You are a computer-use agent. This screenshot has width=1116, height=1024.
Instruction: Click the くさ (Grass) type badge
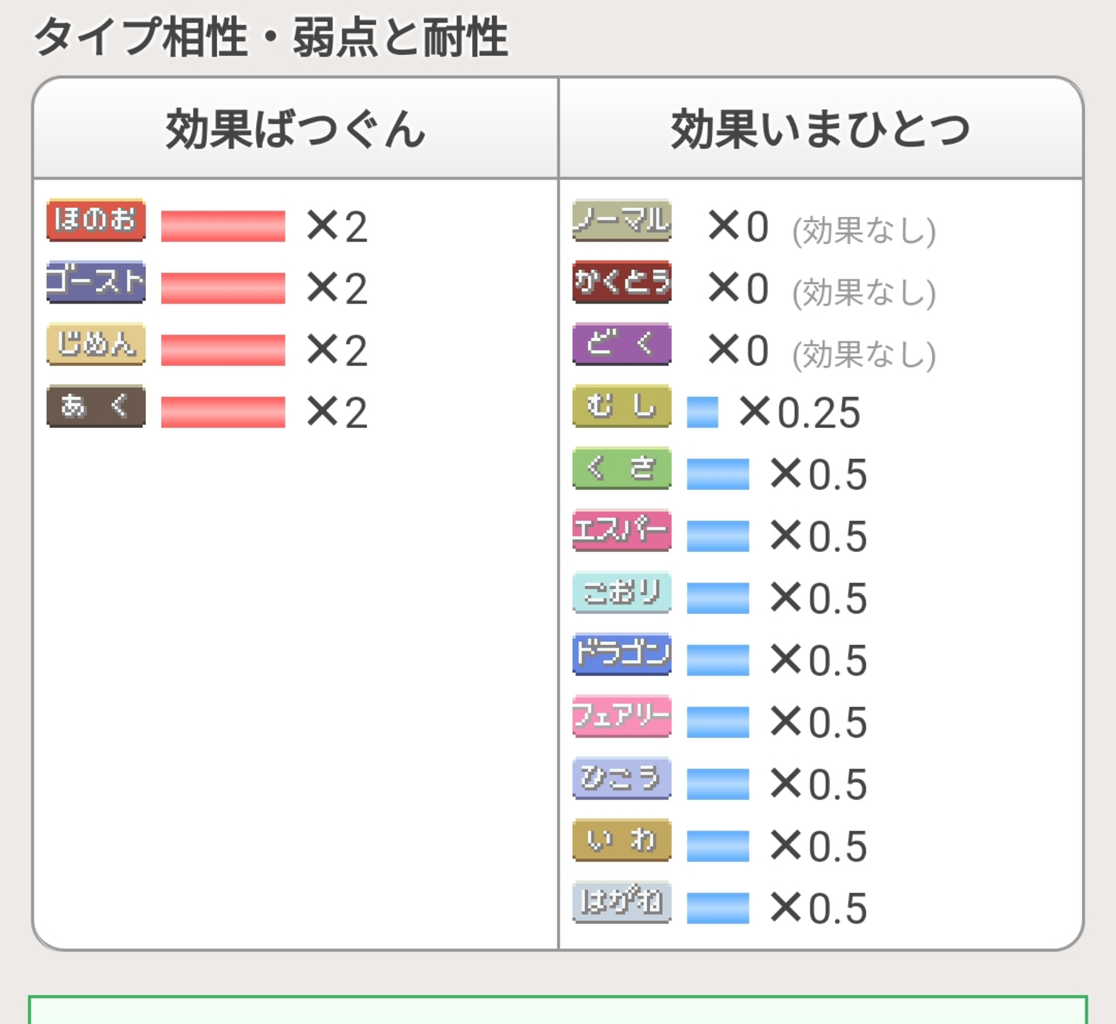621,468
